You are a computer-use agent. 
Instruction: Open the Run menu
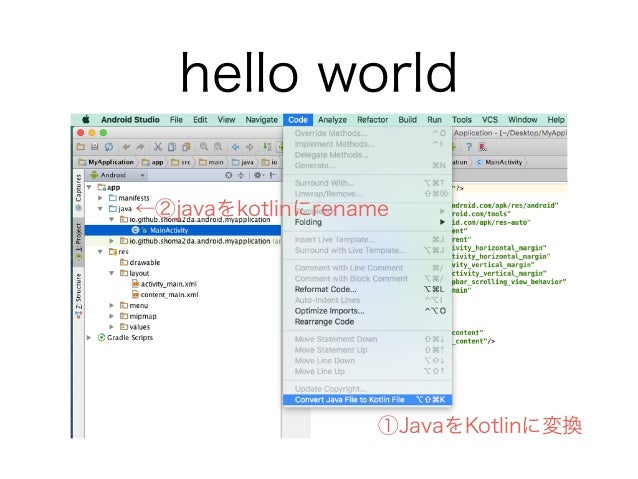click(x=435, y=120)
